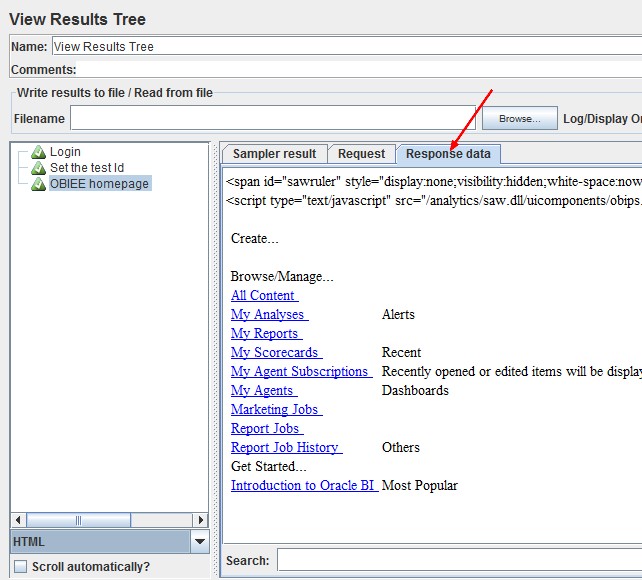Click the Create... text

255,238
